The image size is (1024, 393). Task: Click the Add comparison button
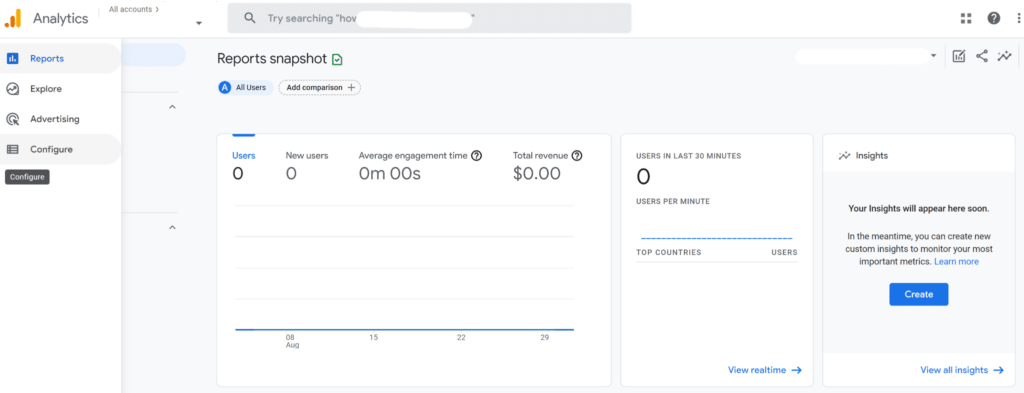[319, 87]
